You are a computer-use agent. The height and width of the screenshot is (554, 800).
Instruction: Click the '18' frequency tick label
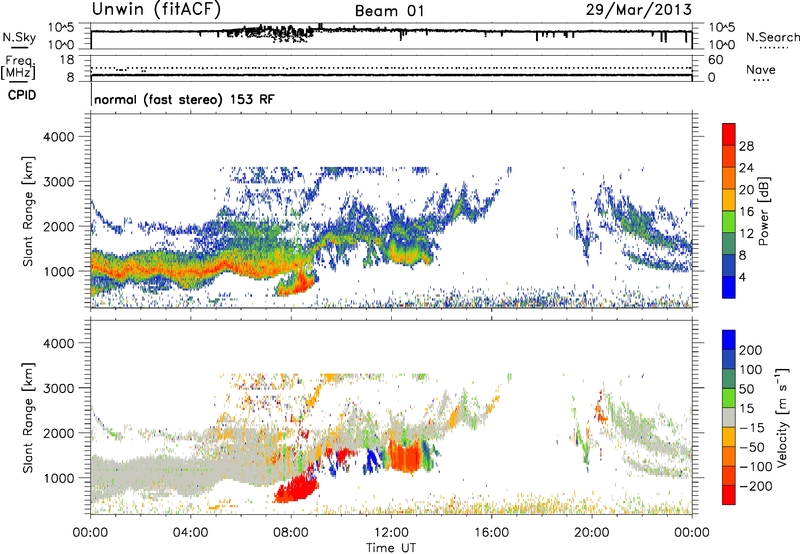(67, 60)
